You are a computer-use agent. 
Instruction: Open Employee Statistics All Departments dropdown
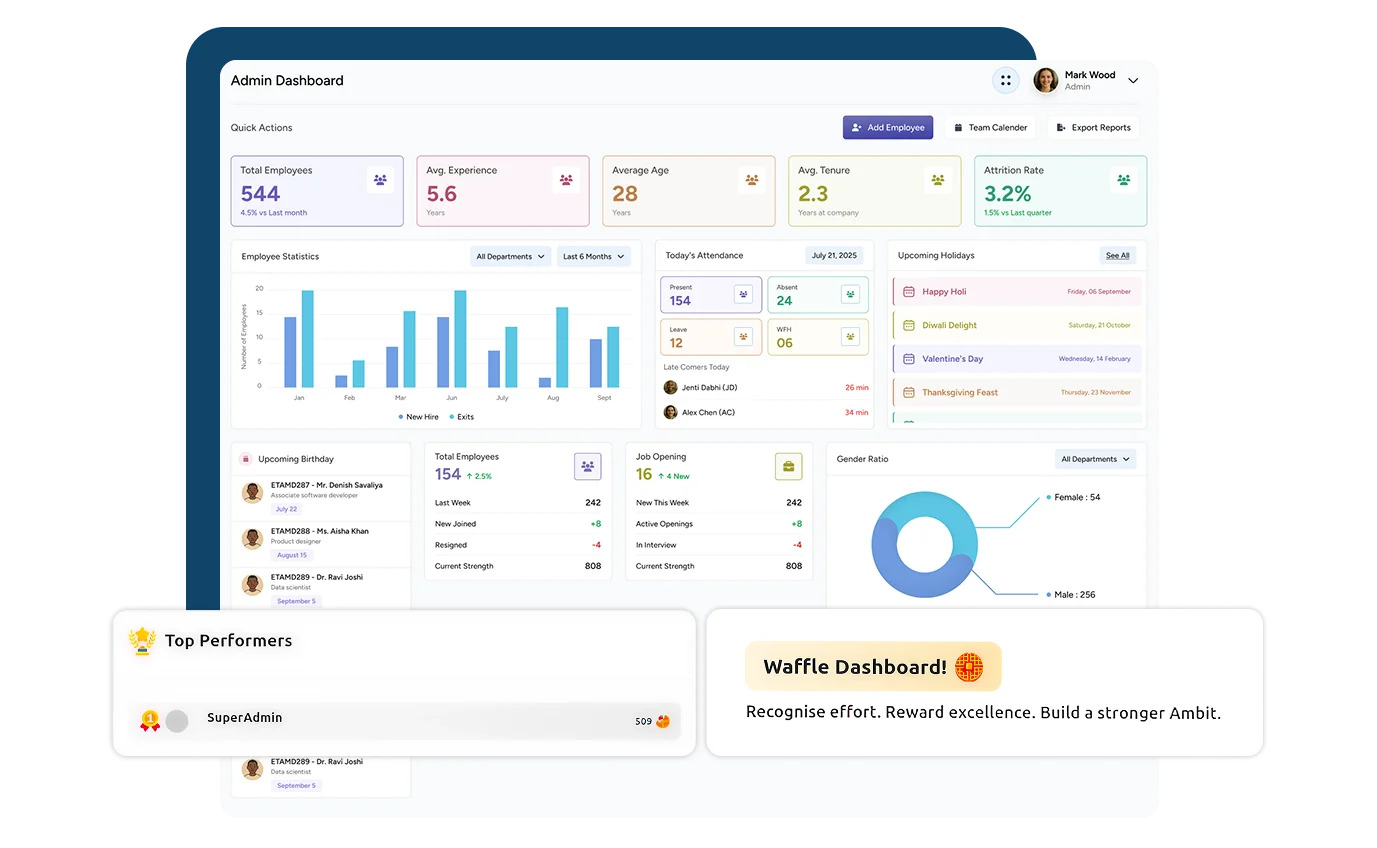pos(510,257)
